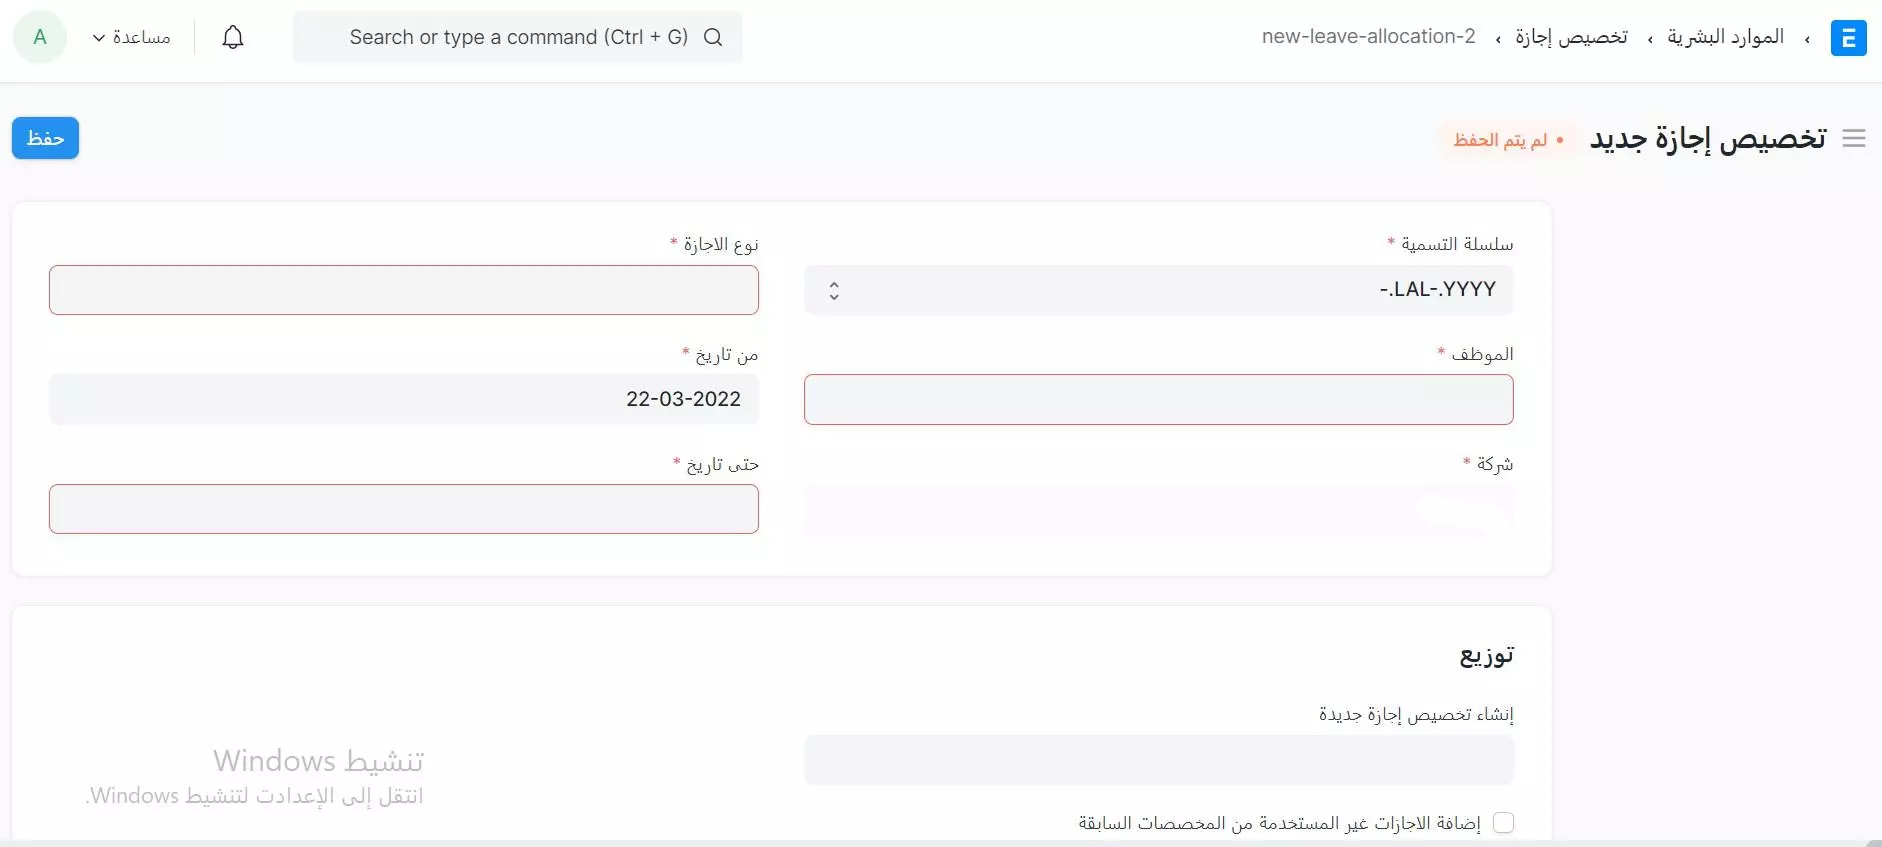
Task: Go to الموارد البشرية breadcrumb
Action: (1725, 37)
